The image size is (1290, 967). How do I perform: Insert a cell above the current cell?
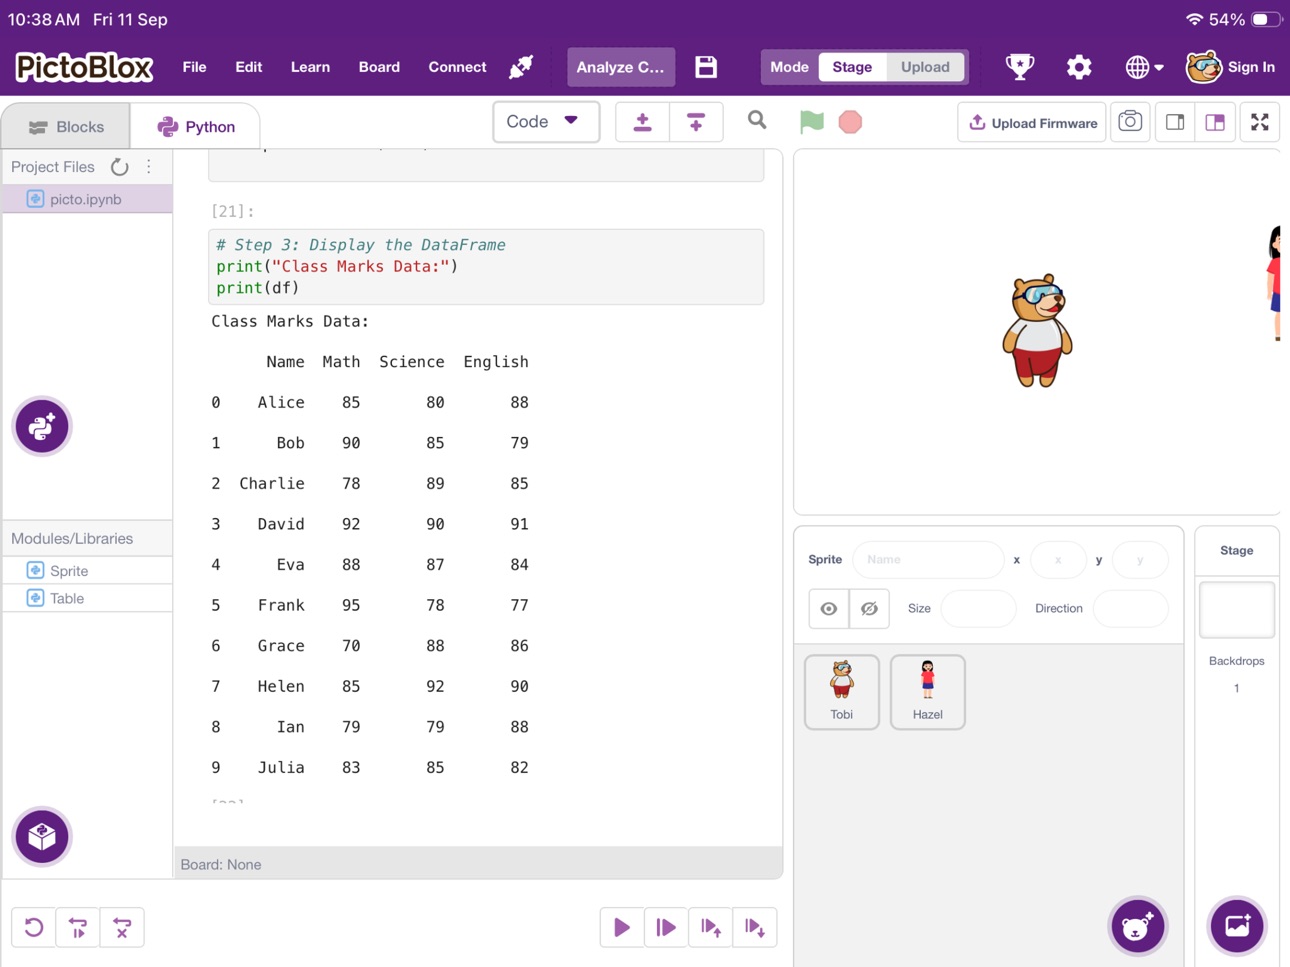pyautogui.click(x=642, y=122)
